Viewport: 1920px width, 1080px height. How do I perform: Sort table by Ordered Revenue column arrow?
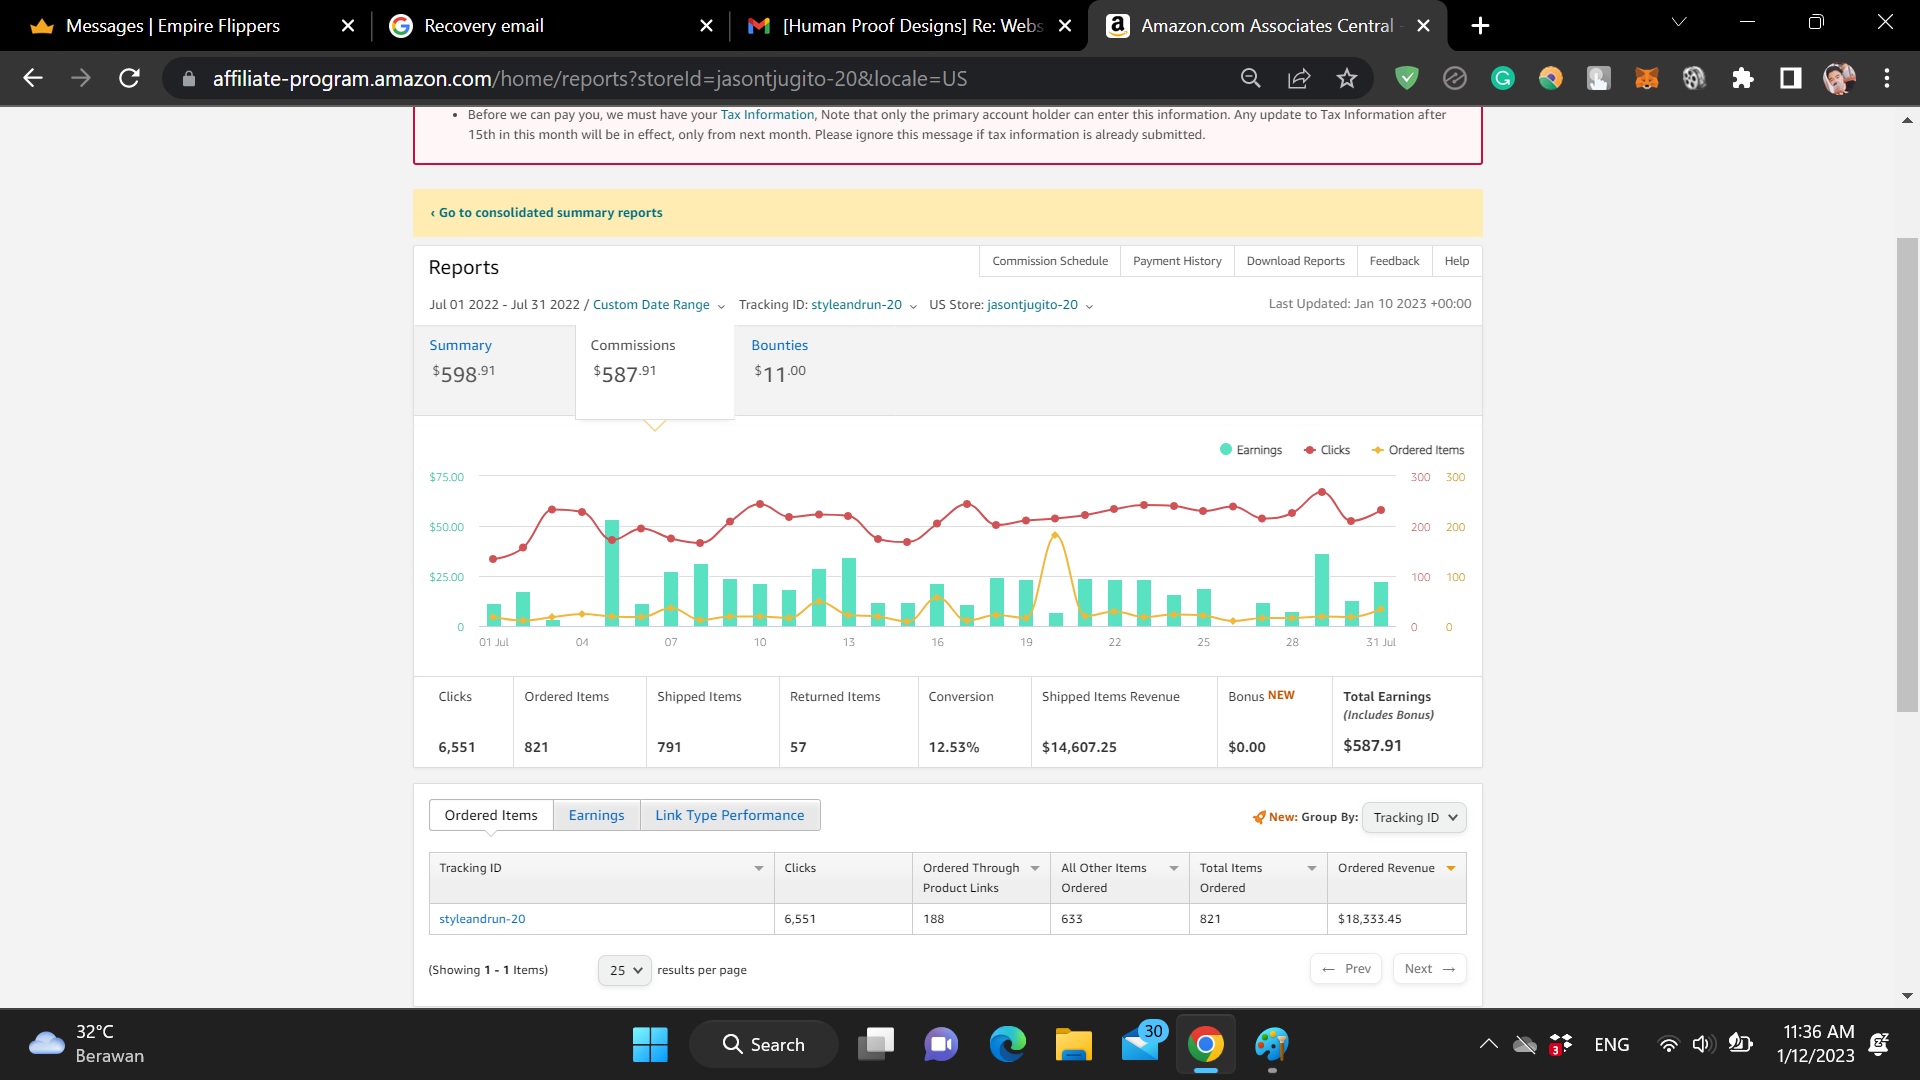click(1450, 868)
